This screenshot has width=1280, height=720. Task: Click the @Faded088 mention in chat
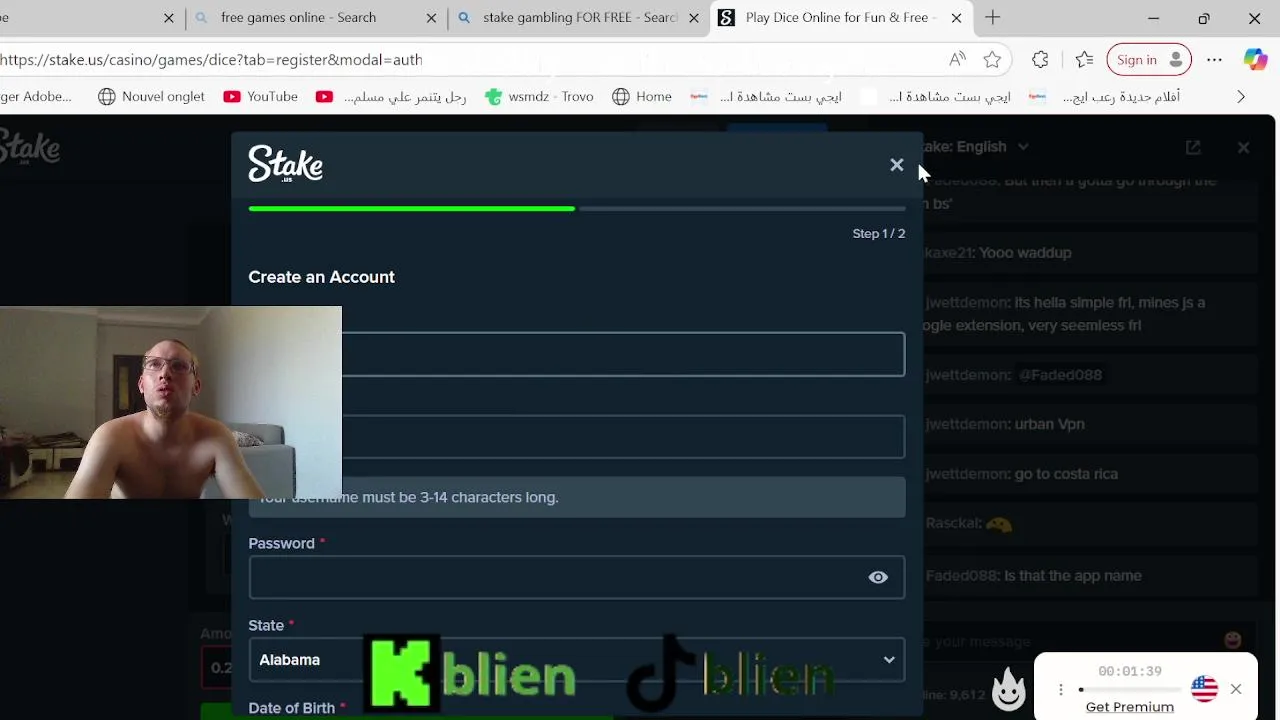[1059, 375]
